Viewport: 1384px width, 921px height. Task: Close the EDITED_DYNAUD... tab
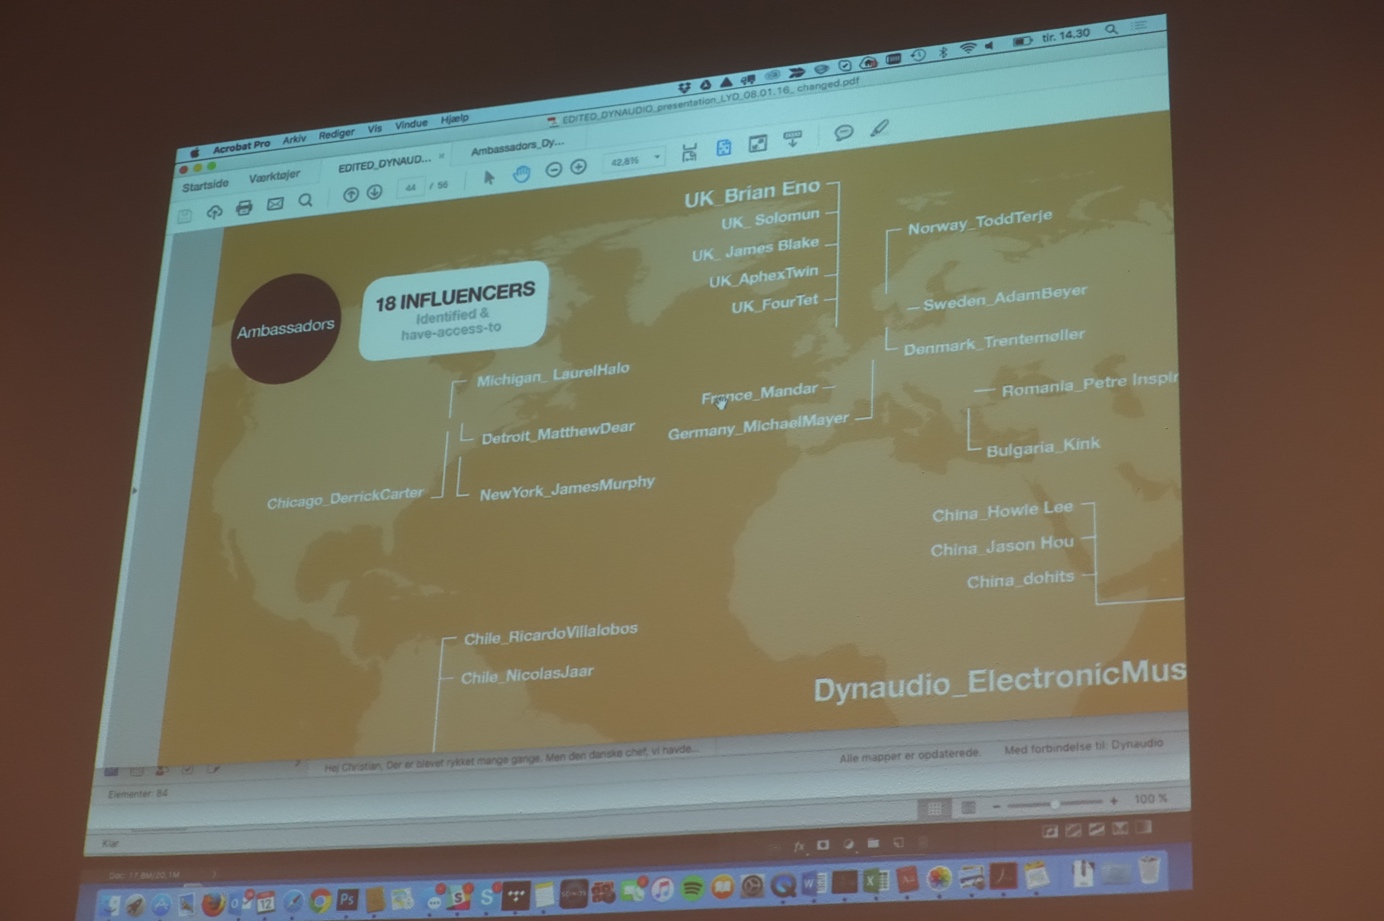(441, 156)
